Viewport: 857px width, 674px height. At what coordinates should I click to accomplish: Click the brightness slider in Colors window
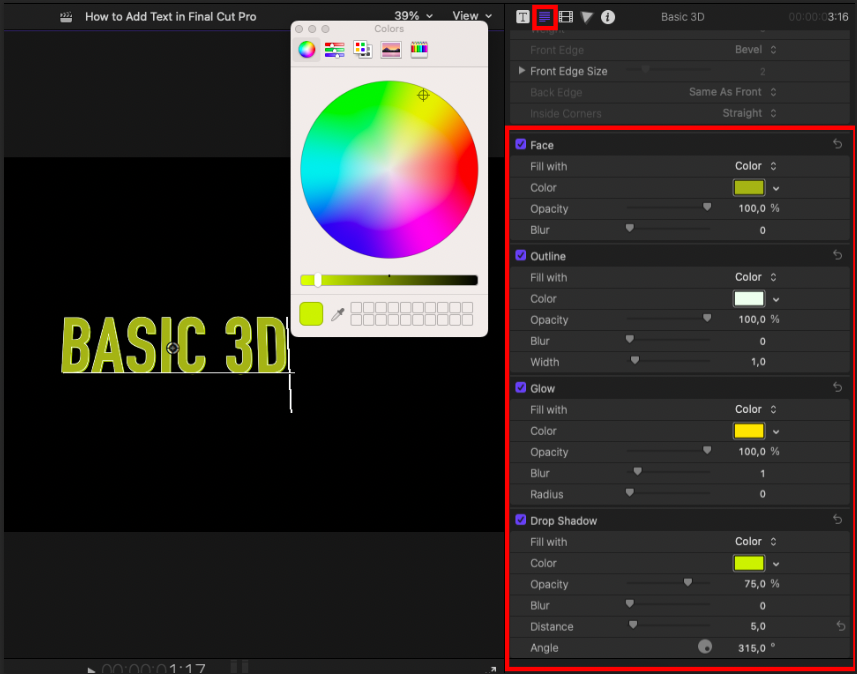point(389,280)
